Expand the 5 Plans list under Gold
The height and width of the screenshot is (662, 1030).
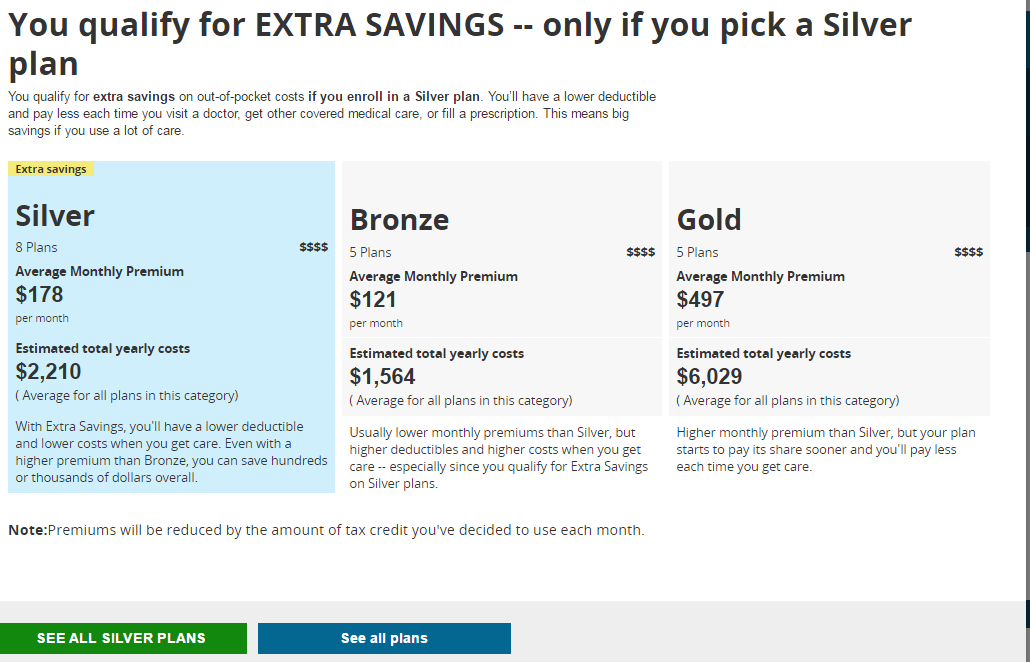click(698, 252)
